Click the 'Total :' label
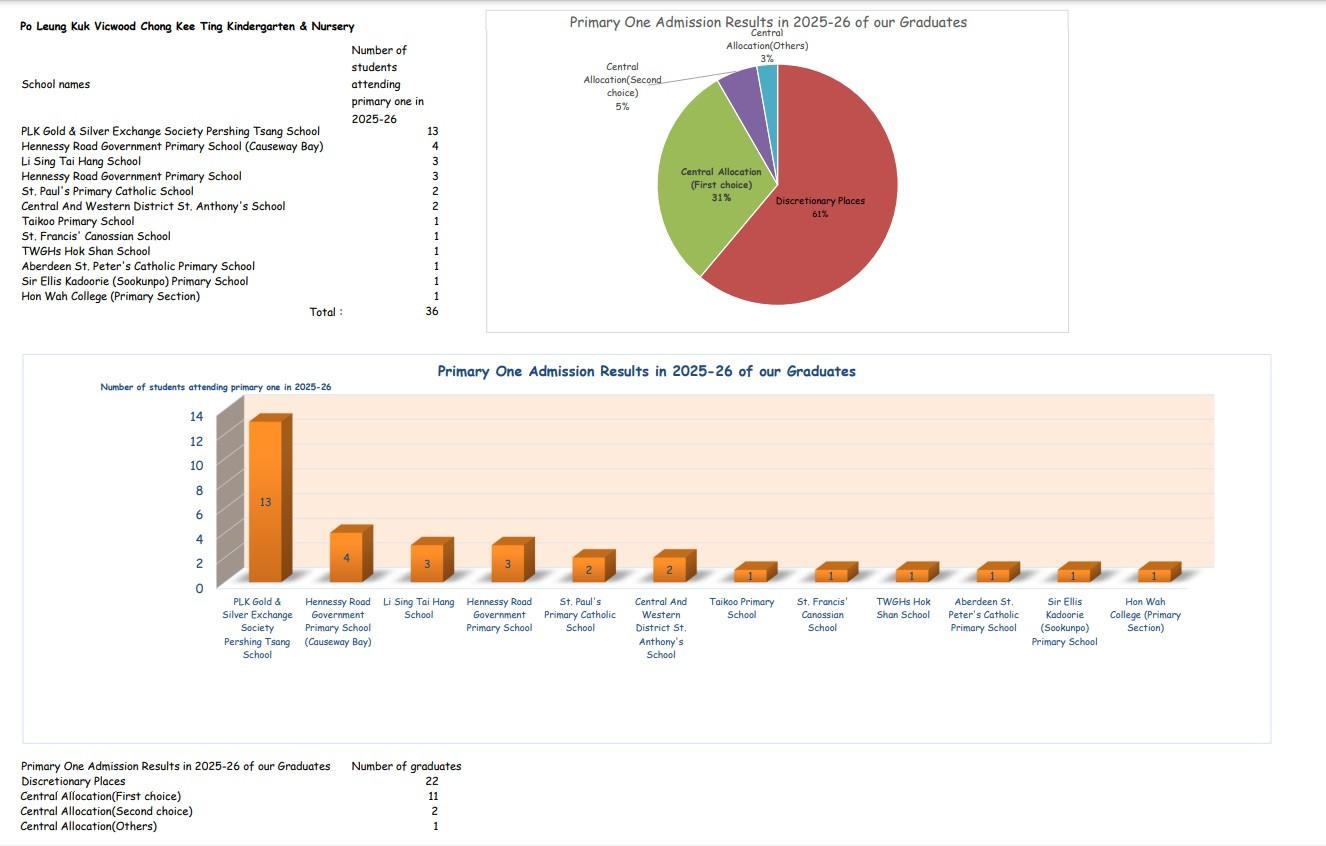Viewport: 1326px width, 846px height. [326, 312]
